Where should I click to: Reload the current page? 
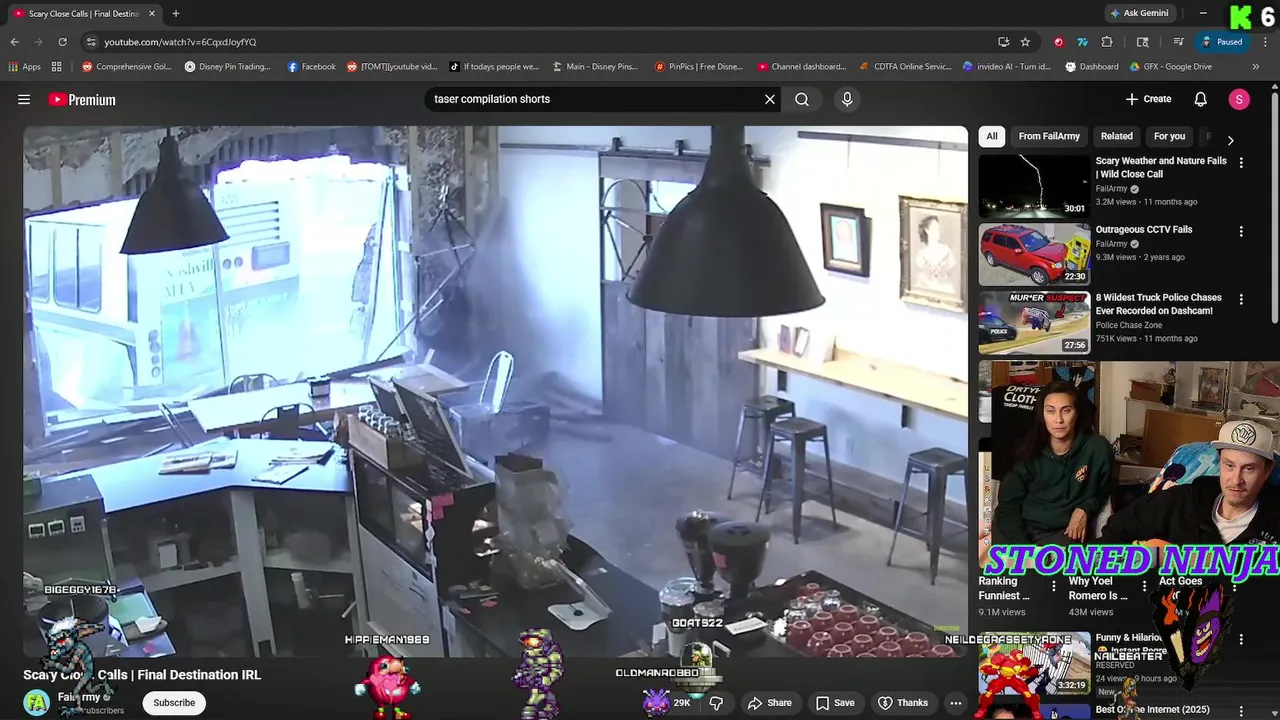62,42
